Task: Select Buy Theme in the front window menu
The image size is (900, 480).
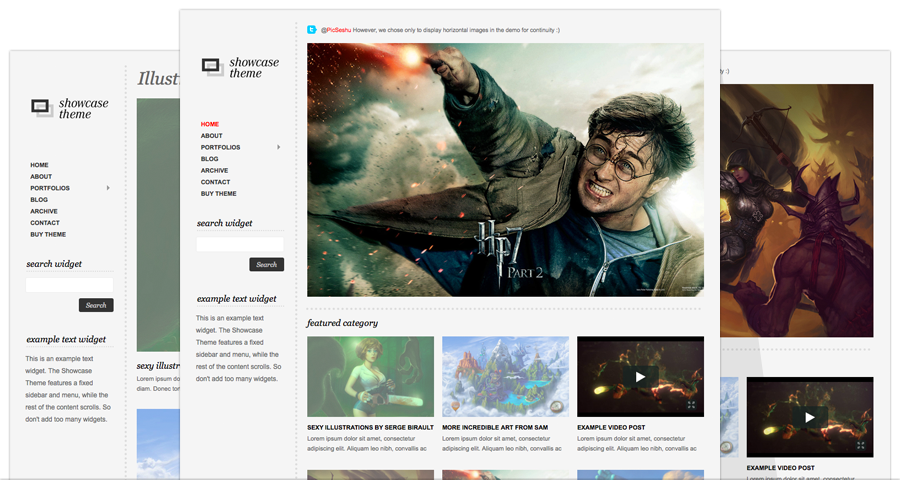Action: coord(218,193)
